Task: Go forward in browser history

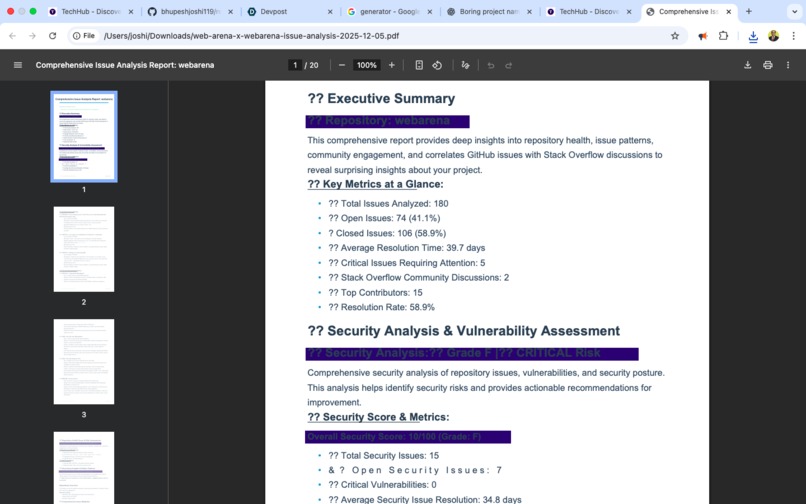Action: (32, 36)
